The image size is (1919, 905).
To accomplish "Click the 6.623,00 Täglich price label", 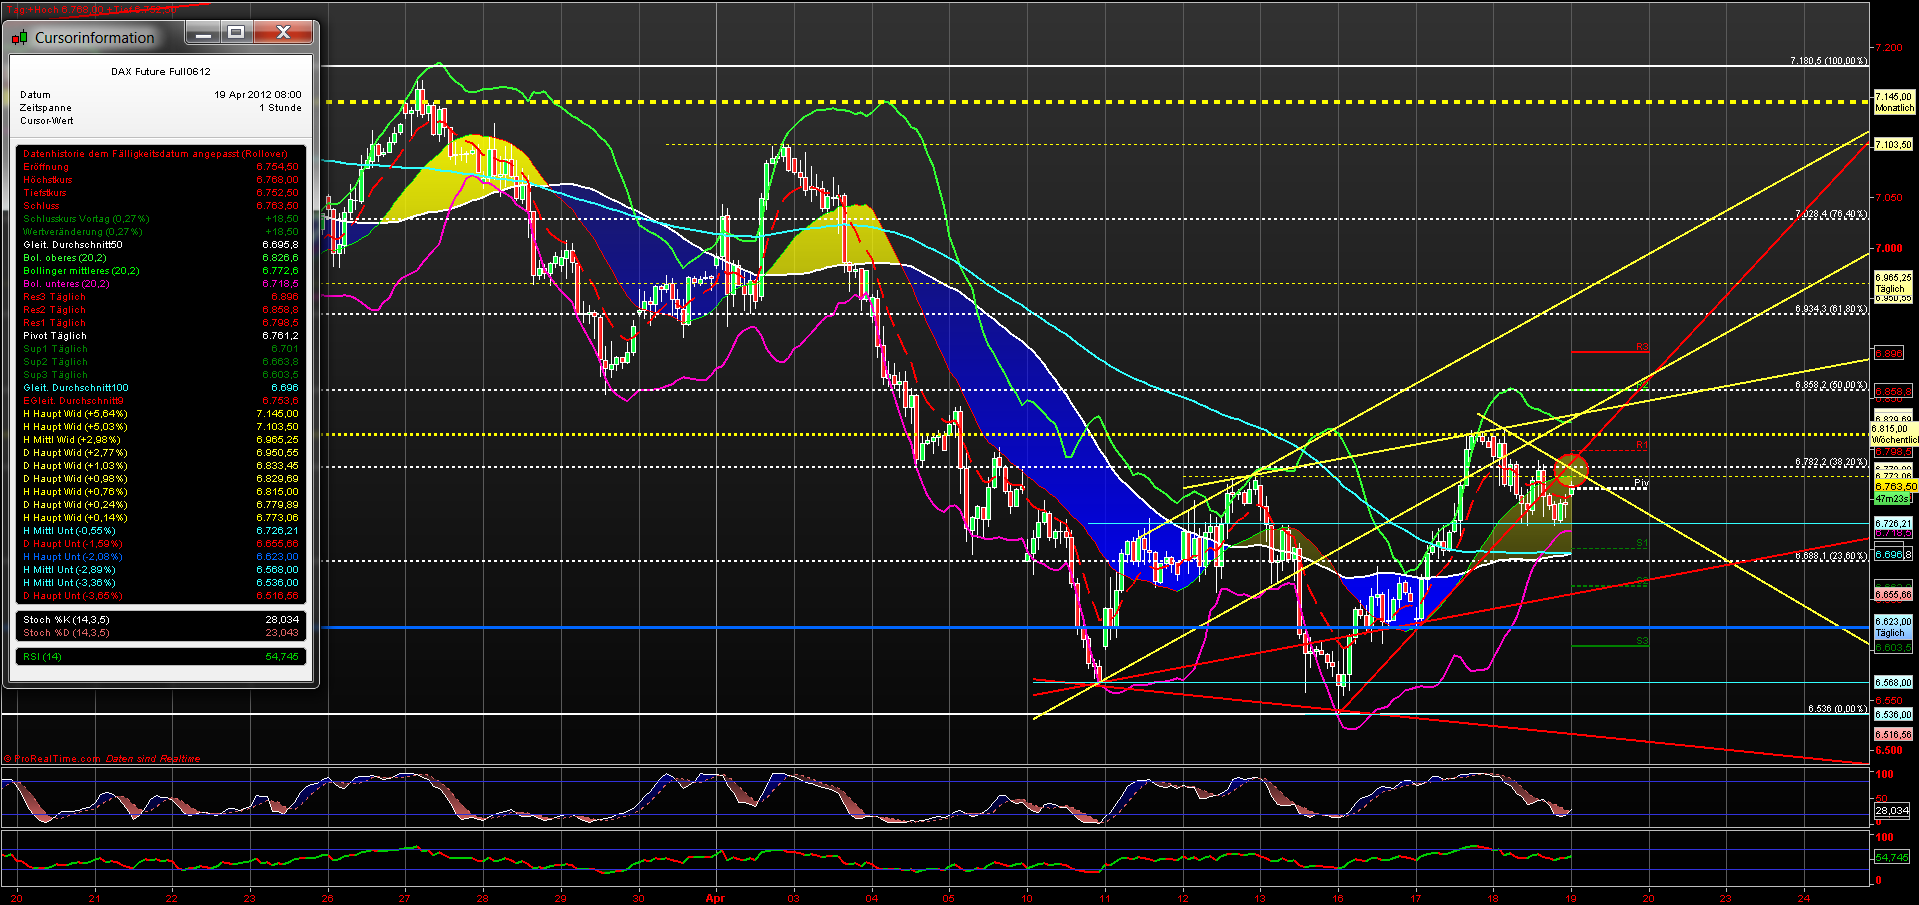I will 1893,627.
